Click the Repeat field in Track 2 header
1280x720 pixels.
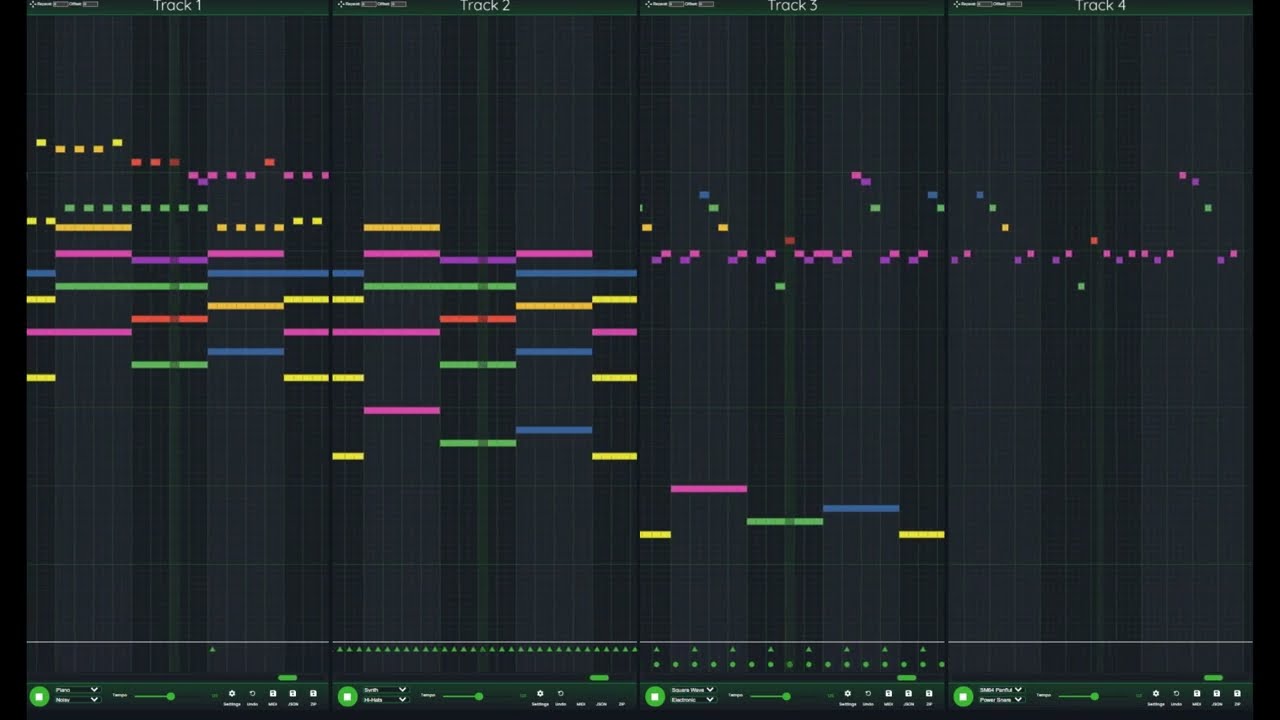[x=368, y=4]
